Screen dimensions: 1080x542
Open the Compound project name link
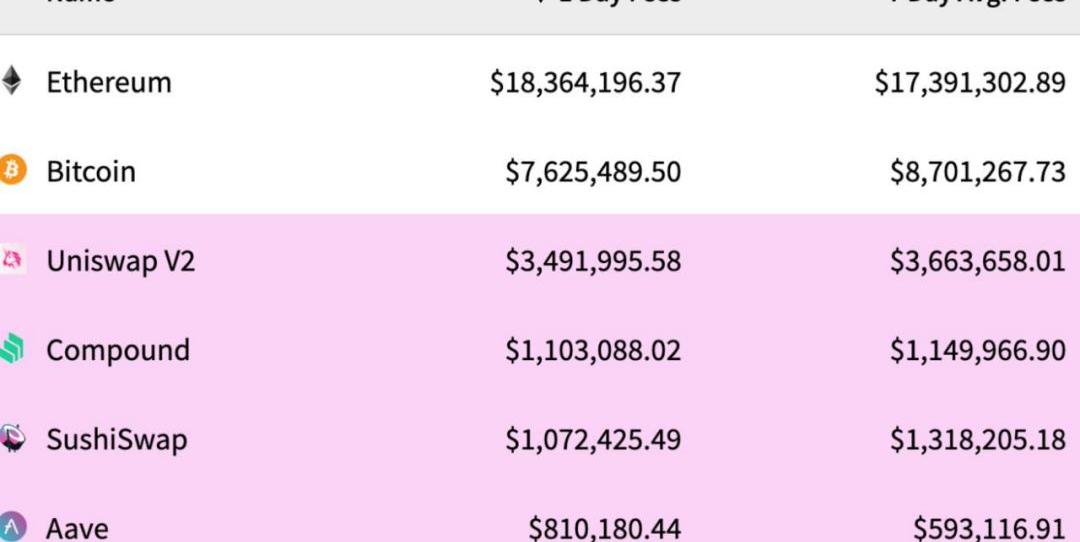point(118,350)
